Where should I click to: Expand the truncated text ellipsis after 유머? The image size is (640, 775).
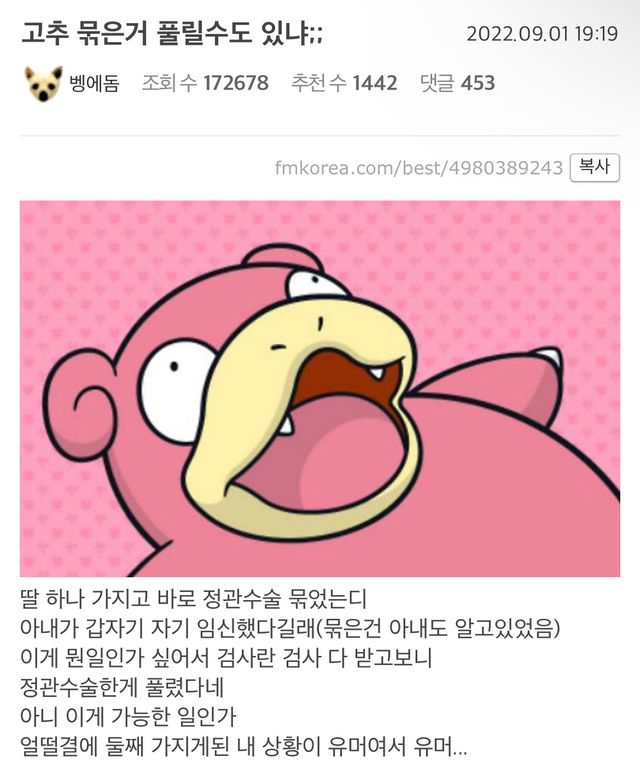click(460, 751)
